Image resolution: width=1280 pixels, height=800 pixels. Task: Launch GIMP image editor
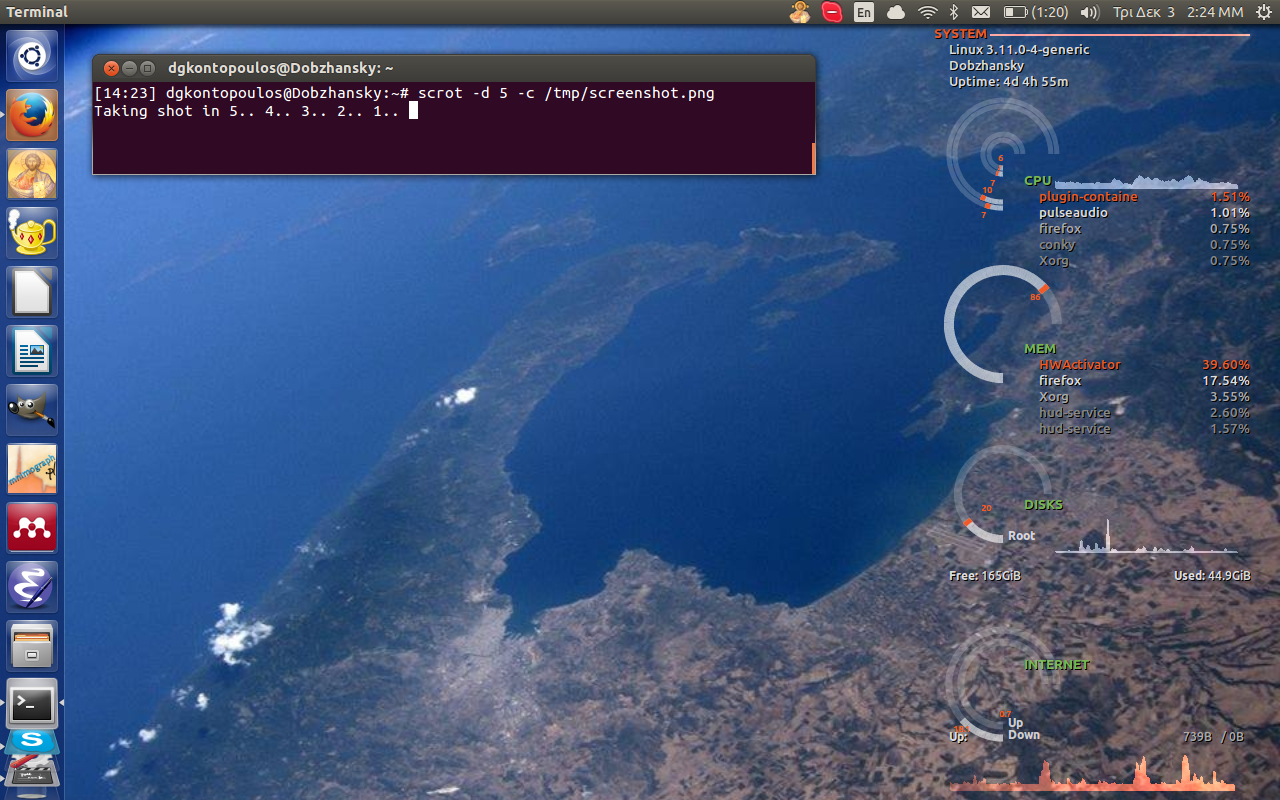tap(32, 410)
